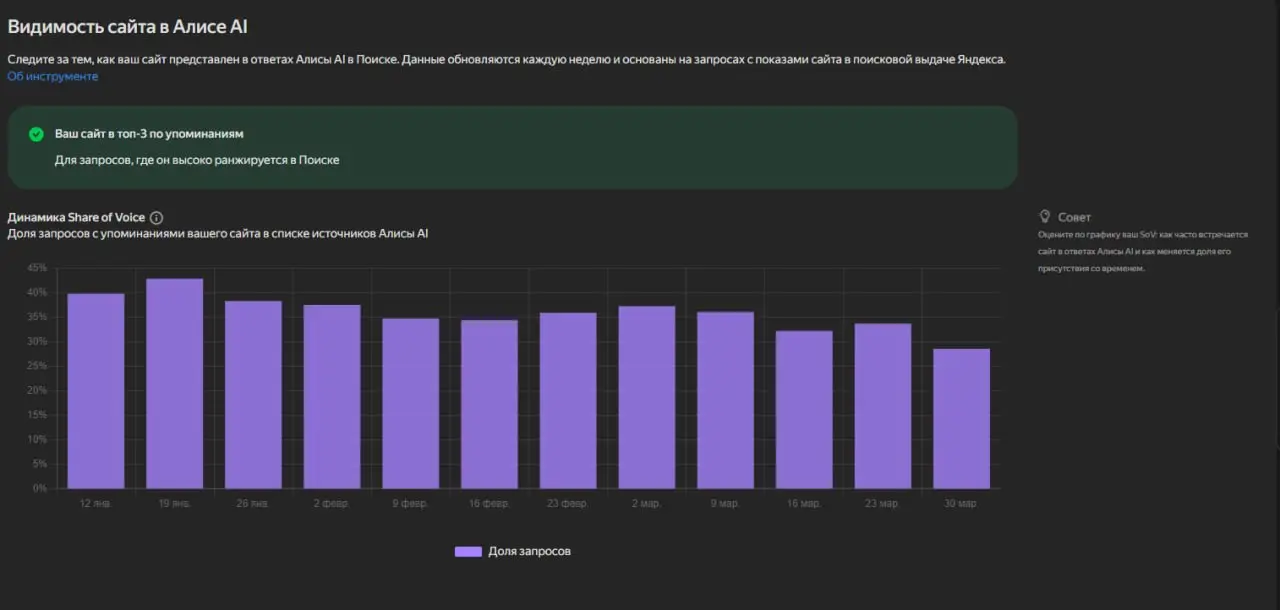The height and width of the screenshot is (610, 1280).
Task: Select the bar for 9 мар.
Action: [x=725, y=400]
